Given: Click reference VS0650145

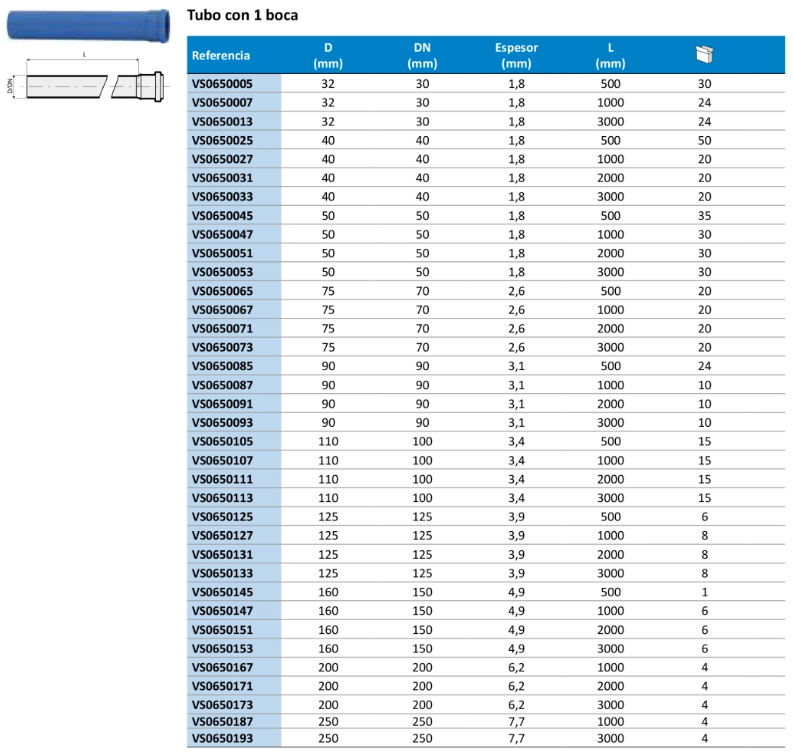Looking at the screenshot, I should [222, 592].
